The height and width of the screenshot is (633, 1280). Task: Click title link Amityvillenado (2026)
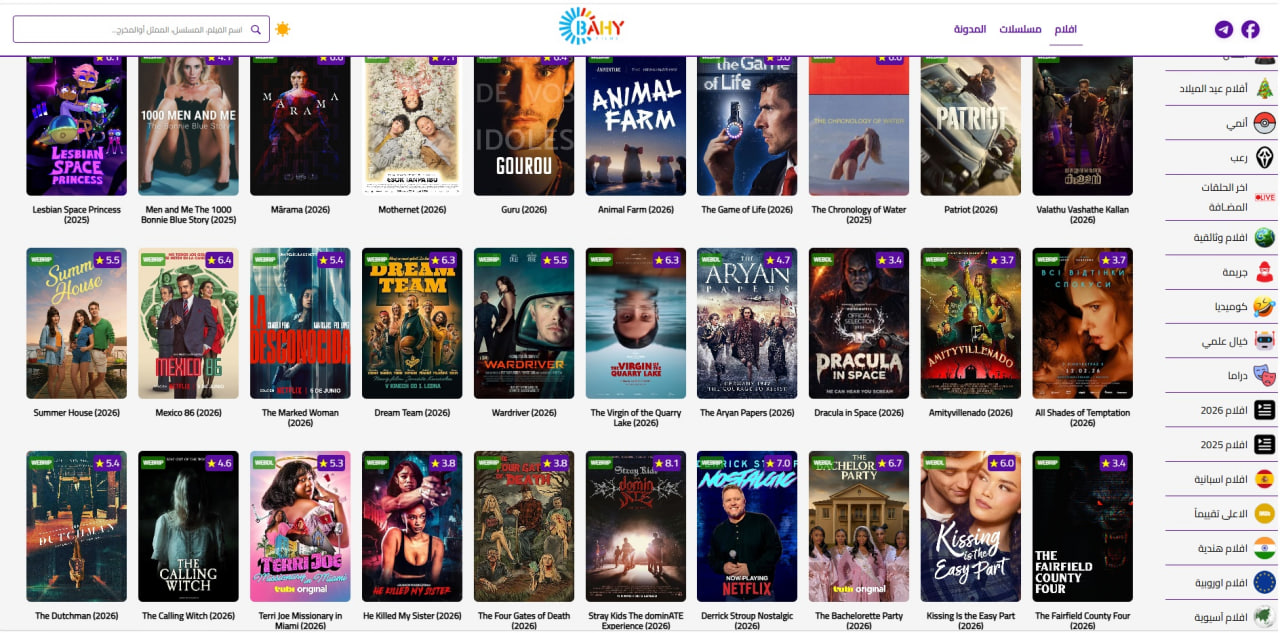(971, 412)
